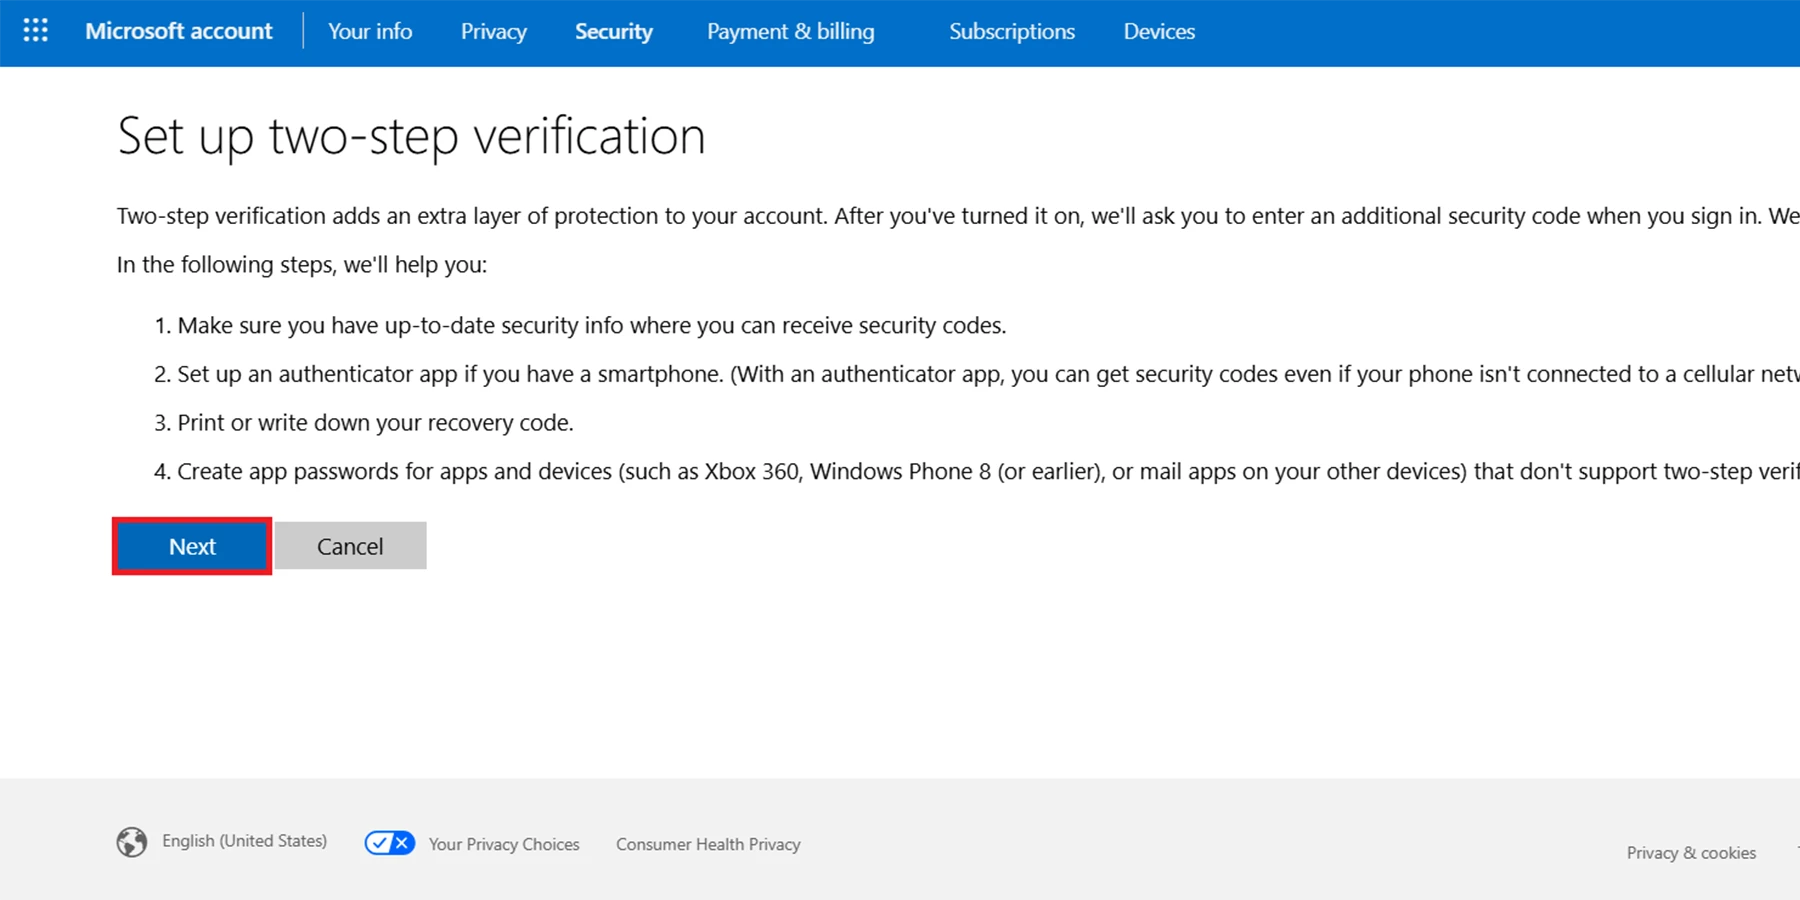Click the privacy choices check-and-x icon
This screenshot has height=900, width=1800.
pyautogui.click(x=390, y=843)
